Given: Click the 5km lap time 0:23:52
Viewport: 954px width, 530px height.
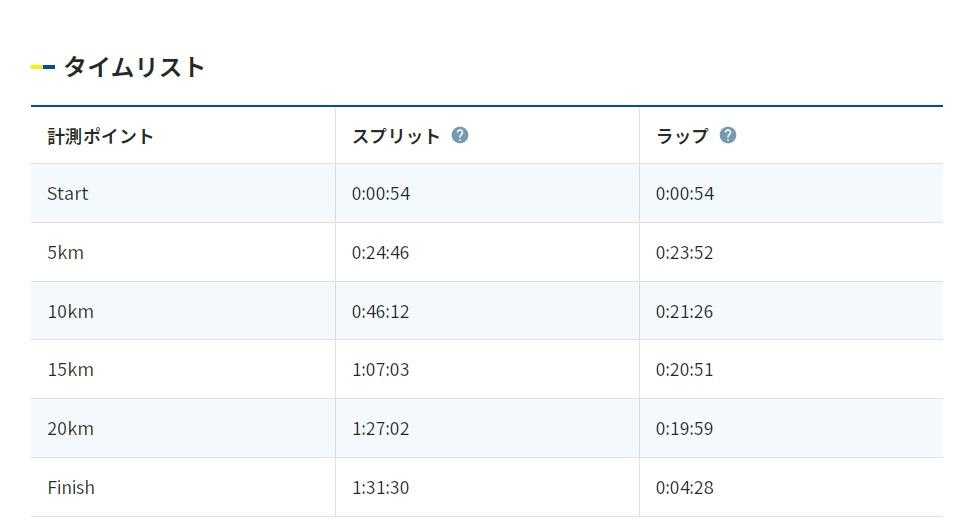Looking at the screenshot, I should pos(684,253).
